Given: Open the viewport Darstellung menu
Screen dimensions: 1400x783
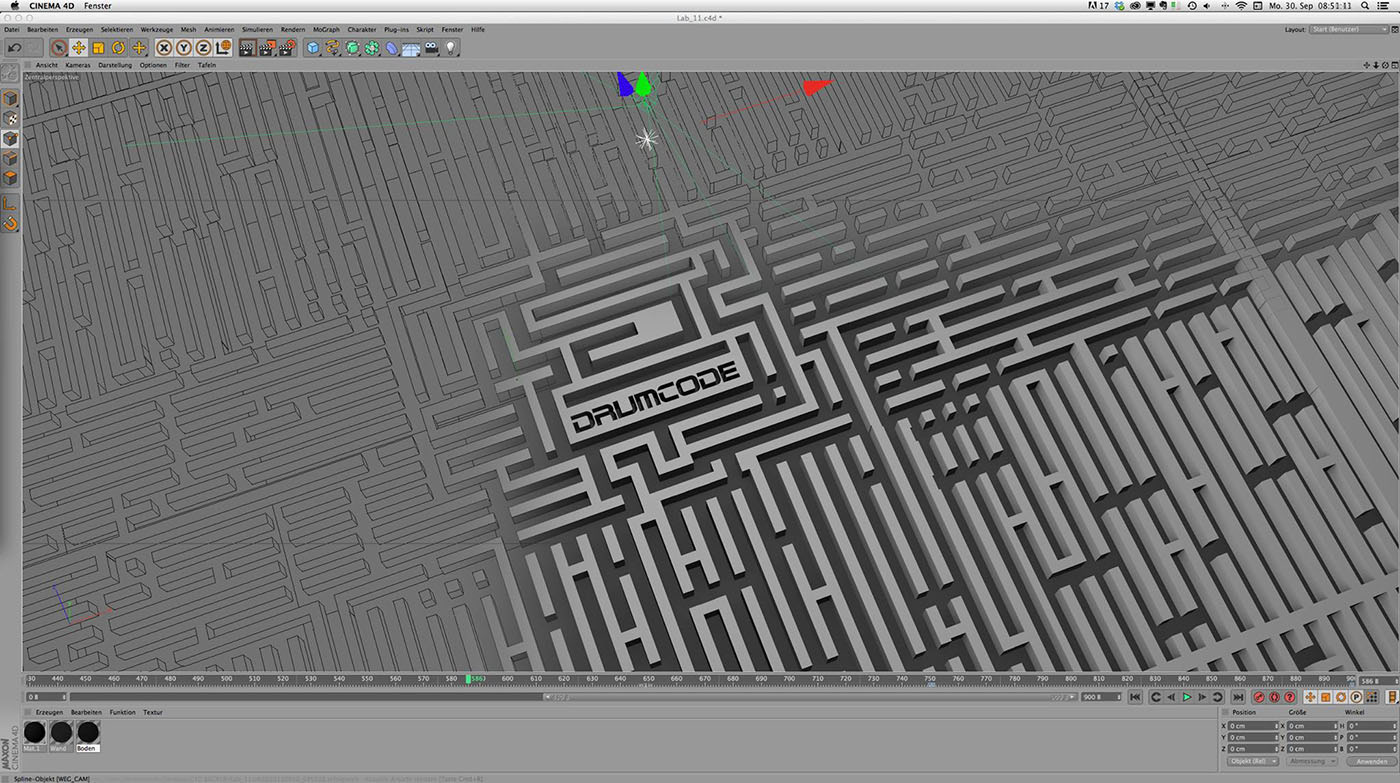Looking at the screenshot, I should [115, 65].
